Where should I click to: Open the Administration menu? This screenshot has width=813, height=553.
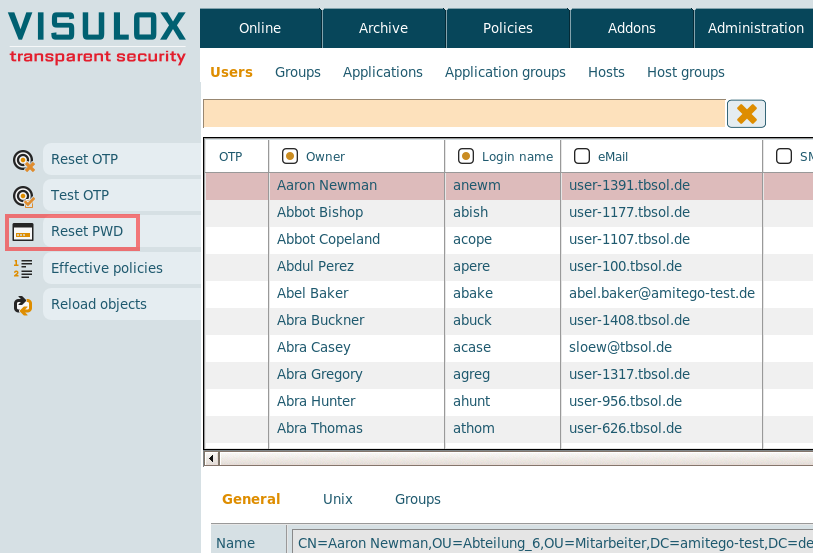(x=755, y=28)
